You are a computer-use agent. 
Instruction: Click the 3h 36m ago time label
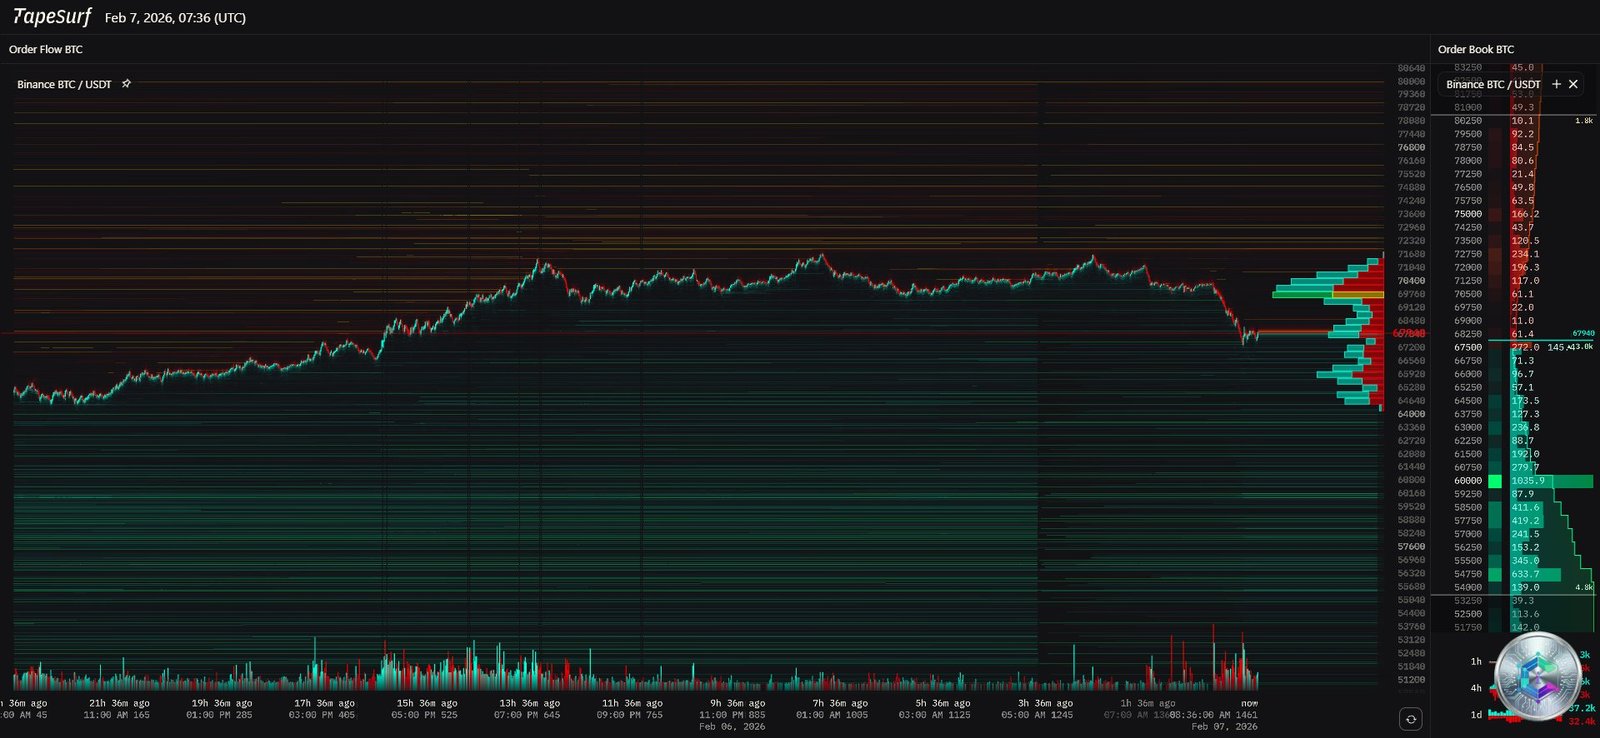click(x=1045, y=703)
